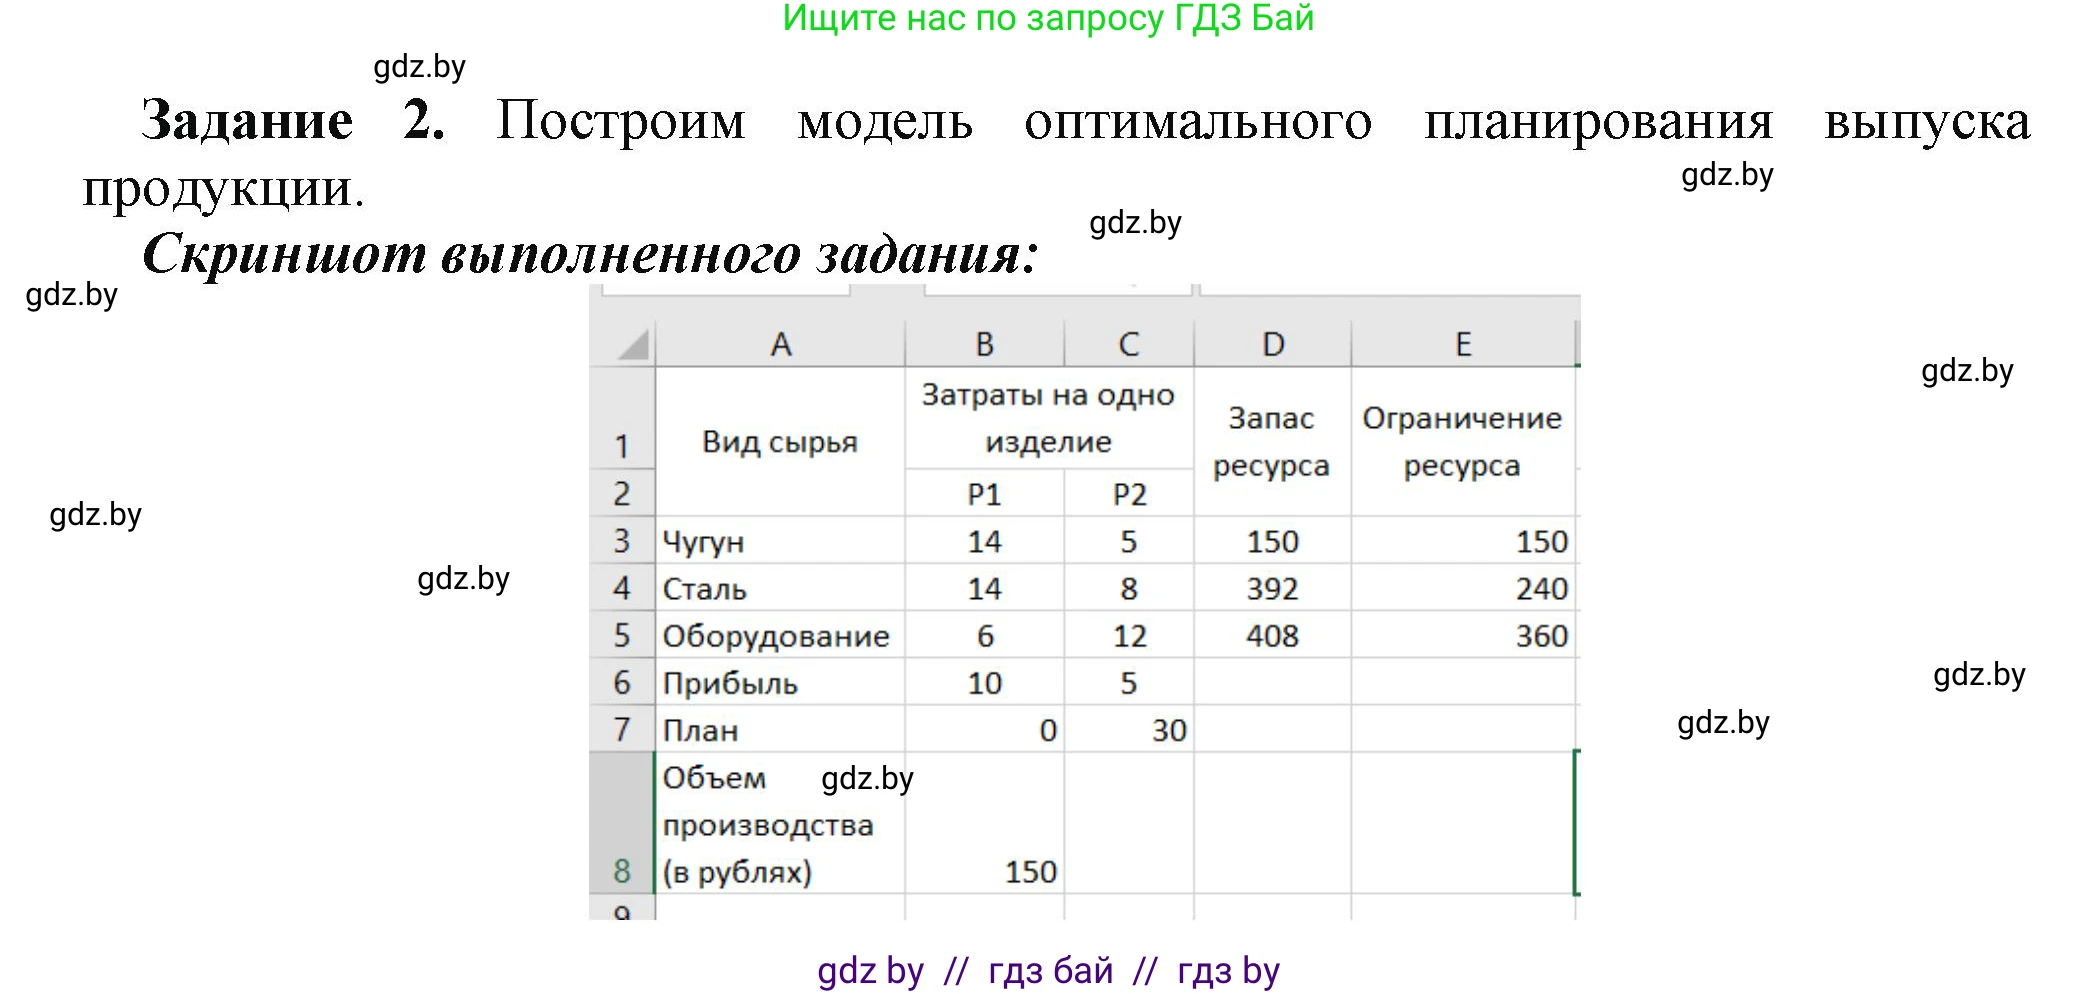This screenshot has height=994, width=2100.
Task: Select the cell with value 392
Action: (x=1272, y=588)
